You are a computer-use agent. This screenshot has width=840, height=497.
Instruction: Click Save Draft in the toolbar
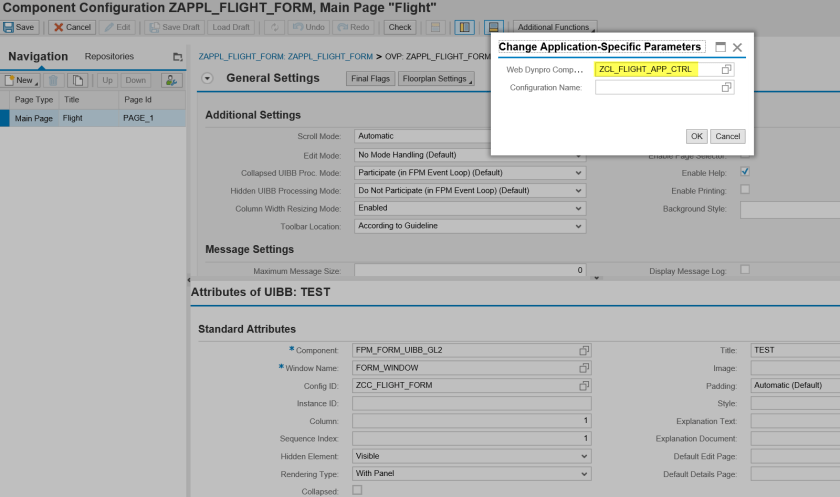coord(175,27)
